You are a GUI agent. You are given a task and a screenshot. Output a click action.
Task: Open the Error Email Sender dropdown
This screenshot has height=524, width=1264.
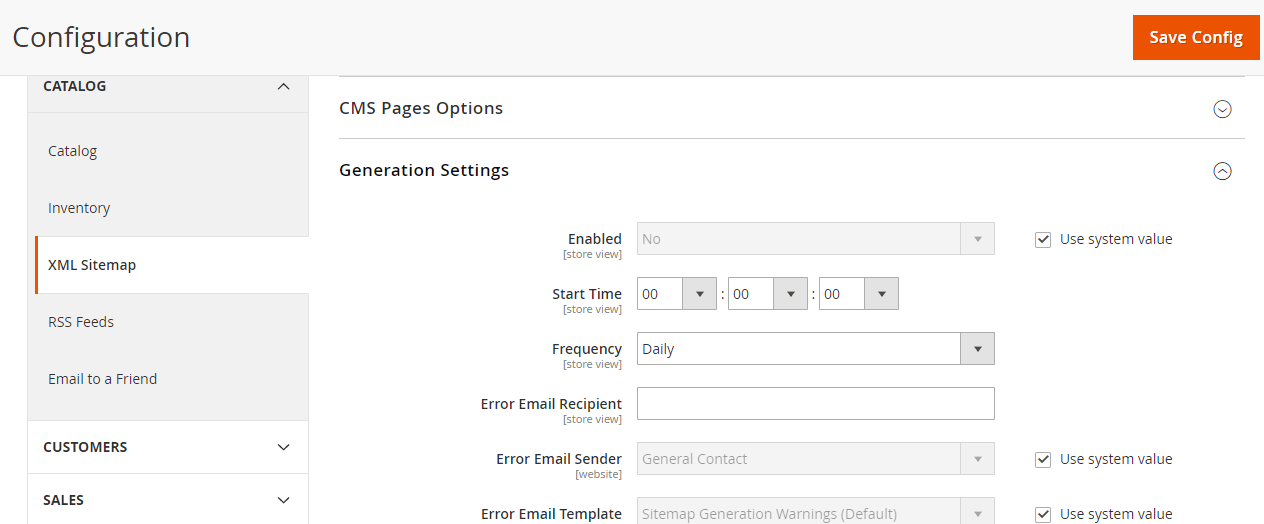tap(816, 459)
